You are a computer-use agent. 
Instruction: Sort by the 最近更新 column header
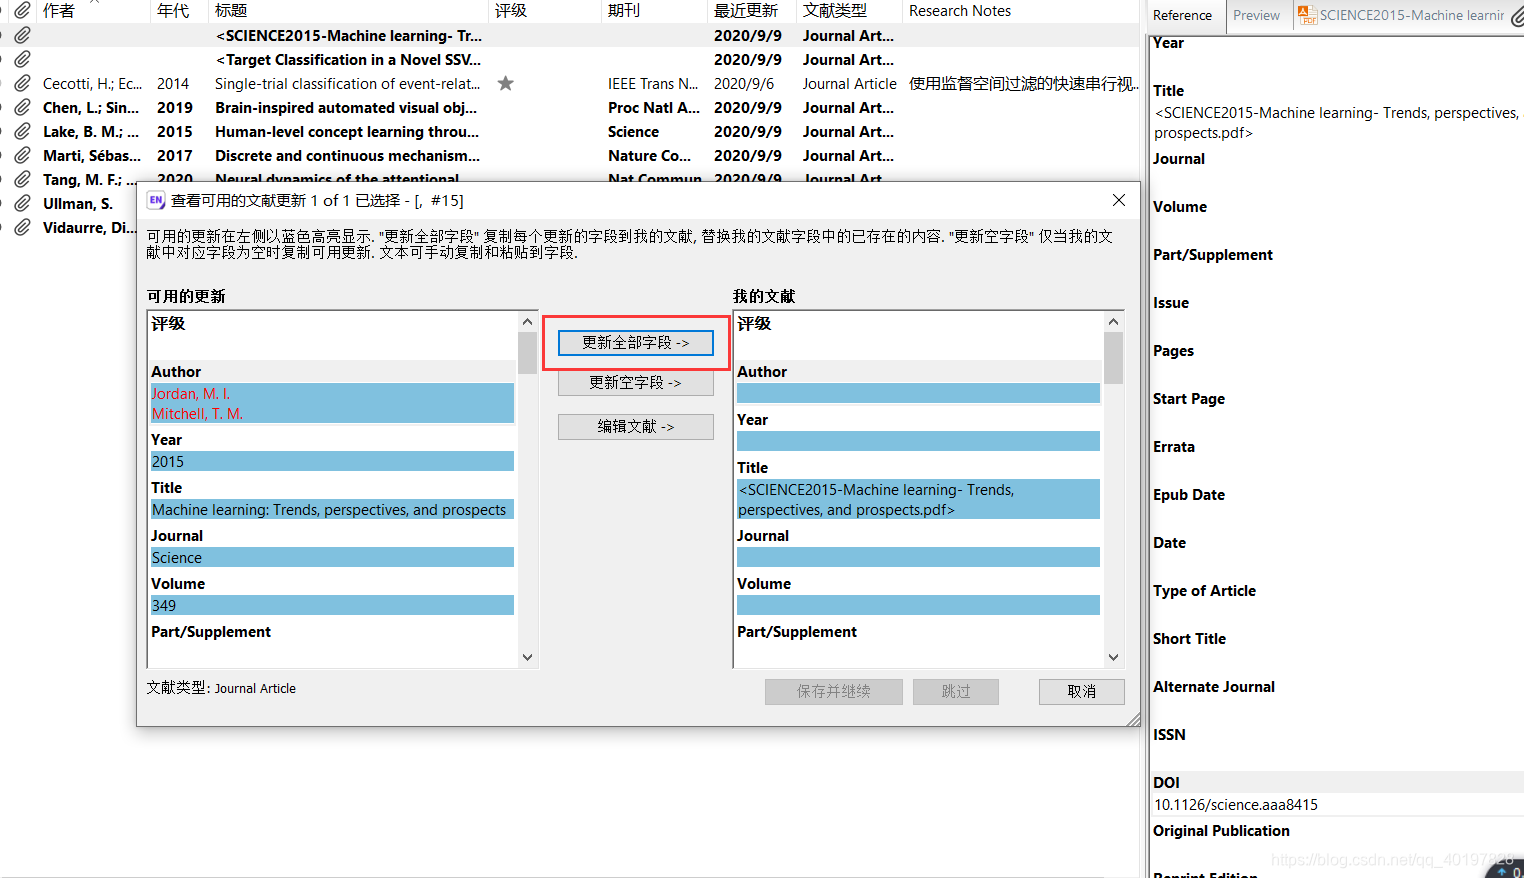pyautogui.click(x=746, y=10)
